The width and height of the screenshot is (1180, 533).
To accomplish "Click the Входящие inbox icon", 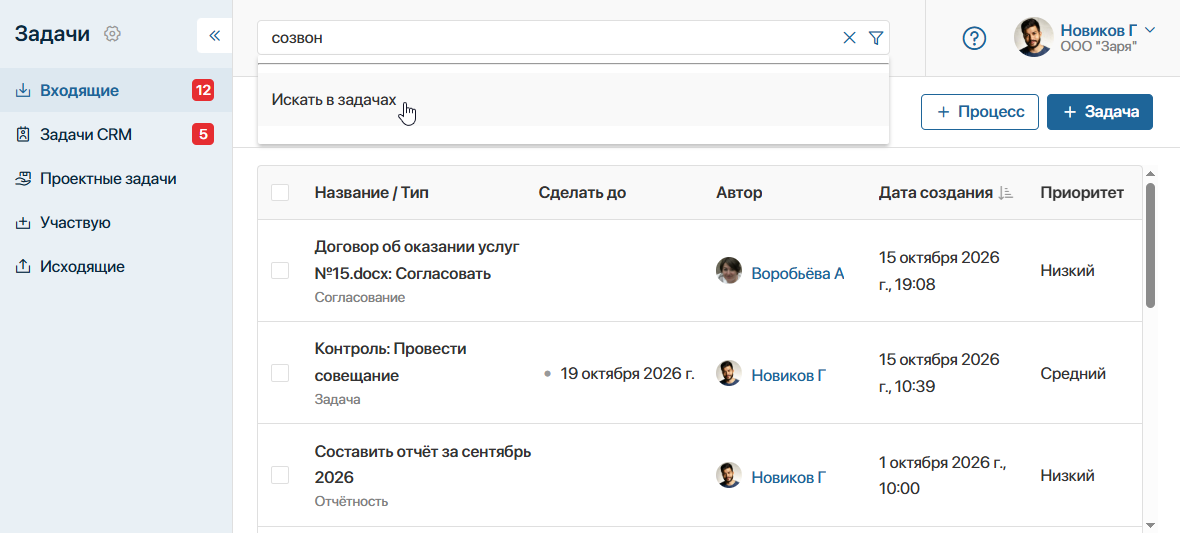I will (23, 91).
